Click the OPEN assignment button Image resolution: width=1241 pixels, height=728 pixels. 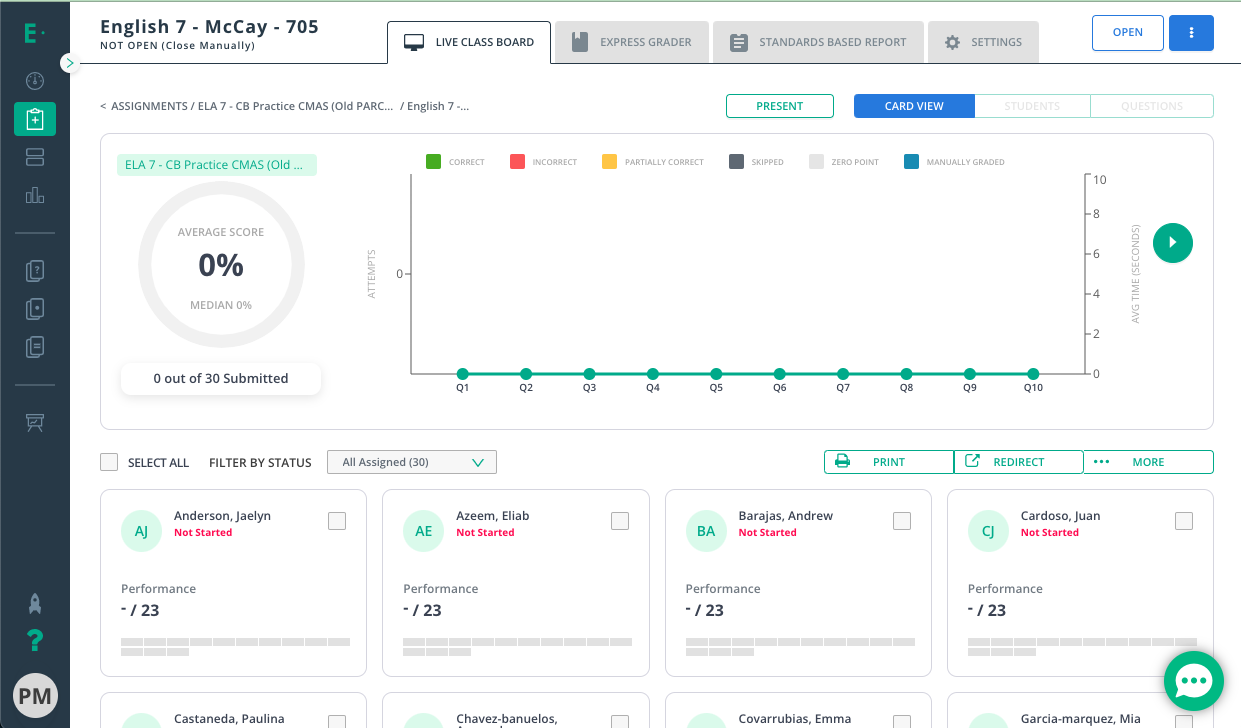pos(1128,33)
